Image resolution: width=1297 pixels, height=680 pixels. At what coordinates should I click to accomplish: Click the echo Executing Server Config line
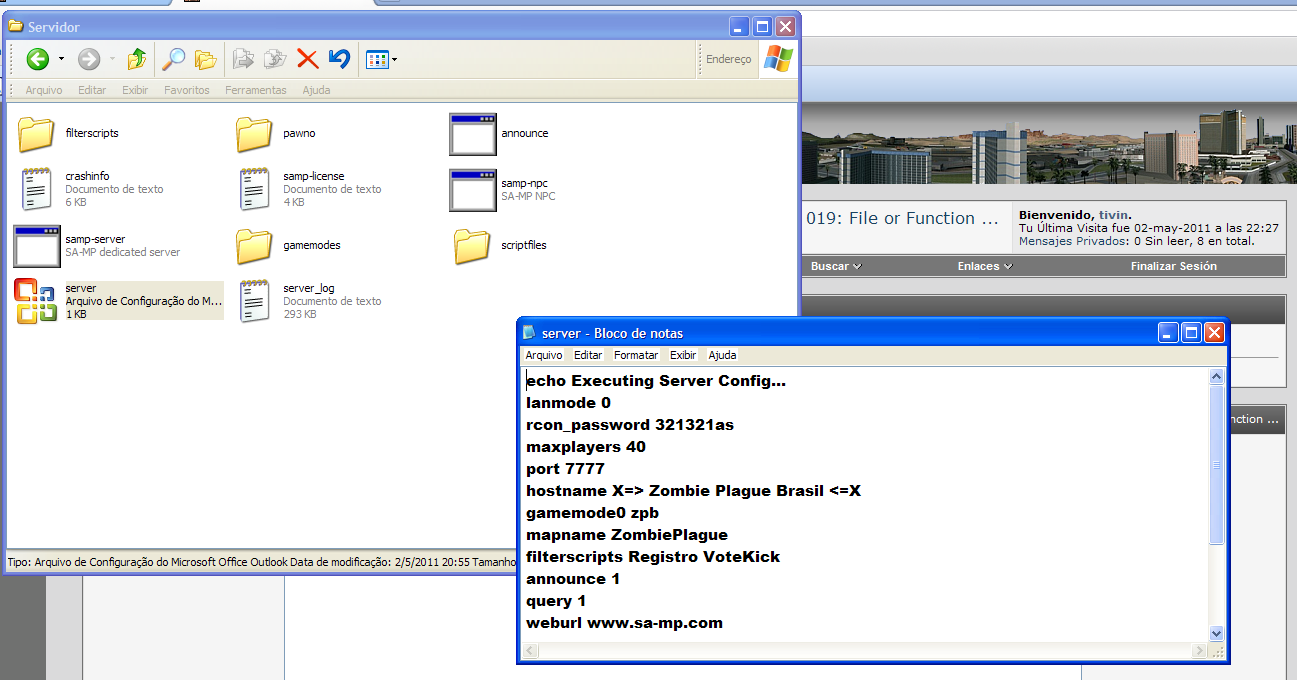656,381
